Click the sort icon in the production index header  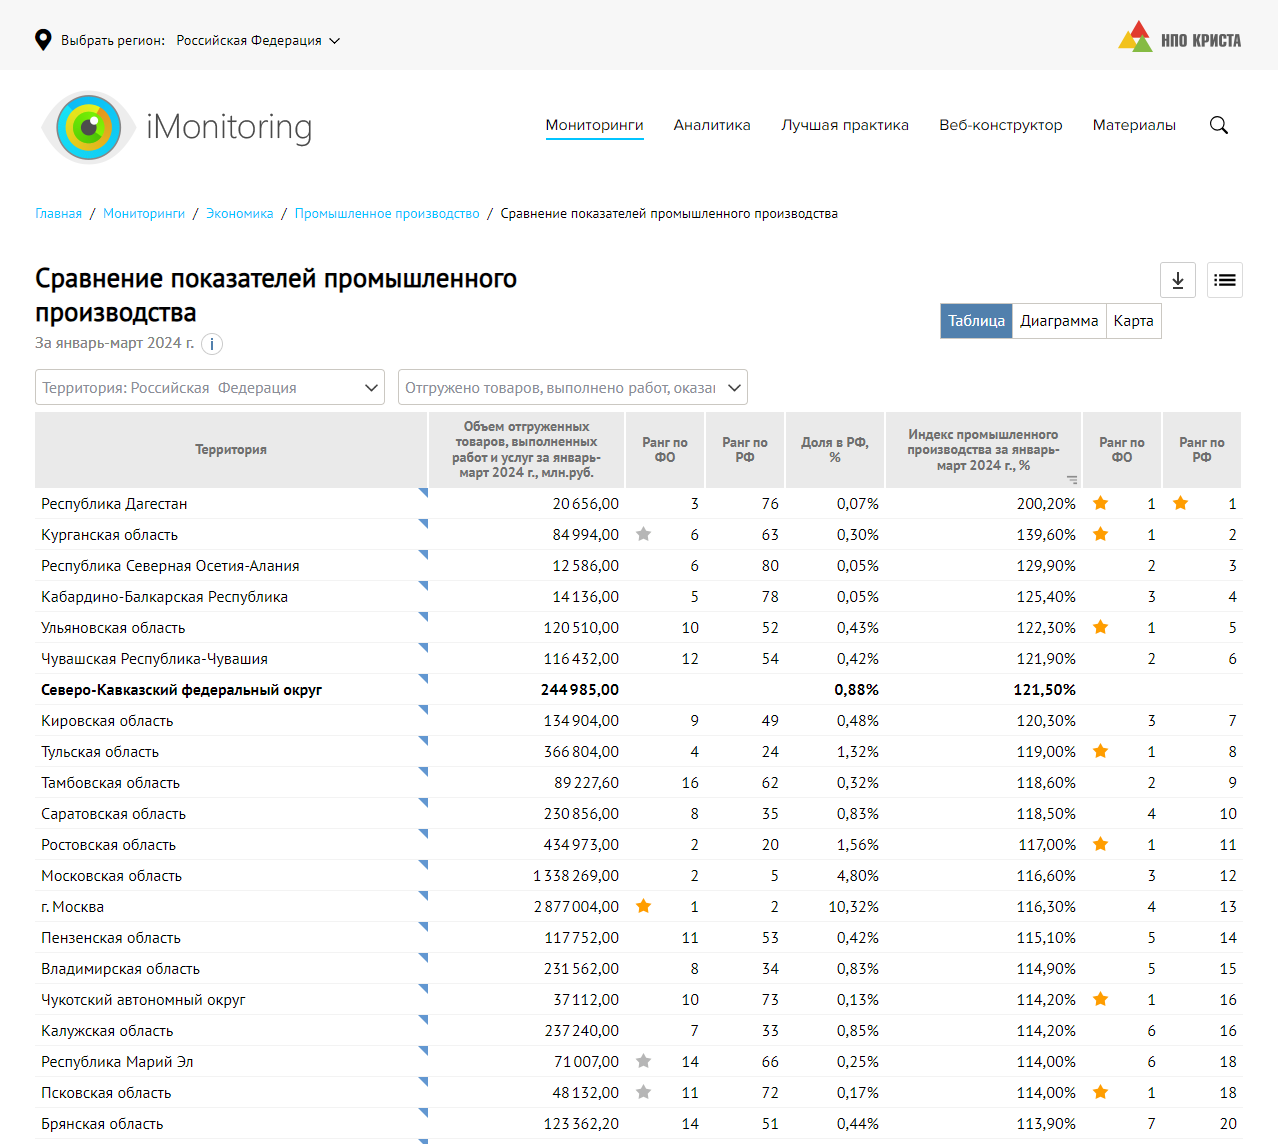click(1072, 480)
